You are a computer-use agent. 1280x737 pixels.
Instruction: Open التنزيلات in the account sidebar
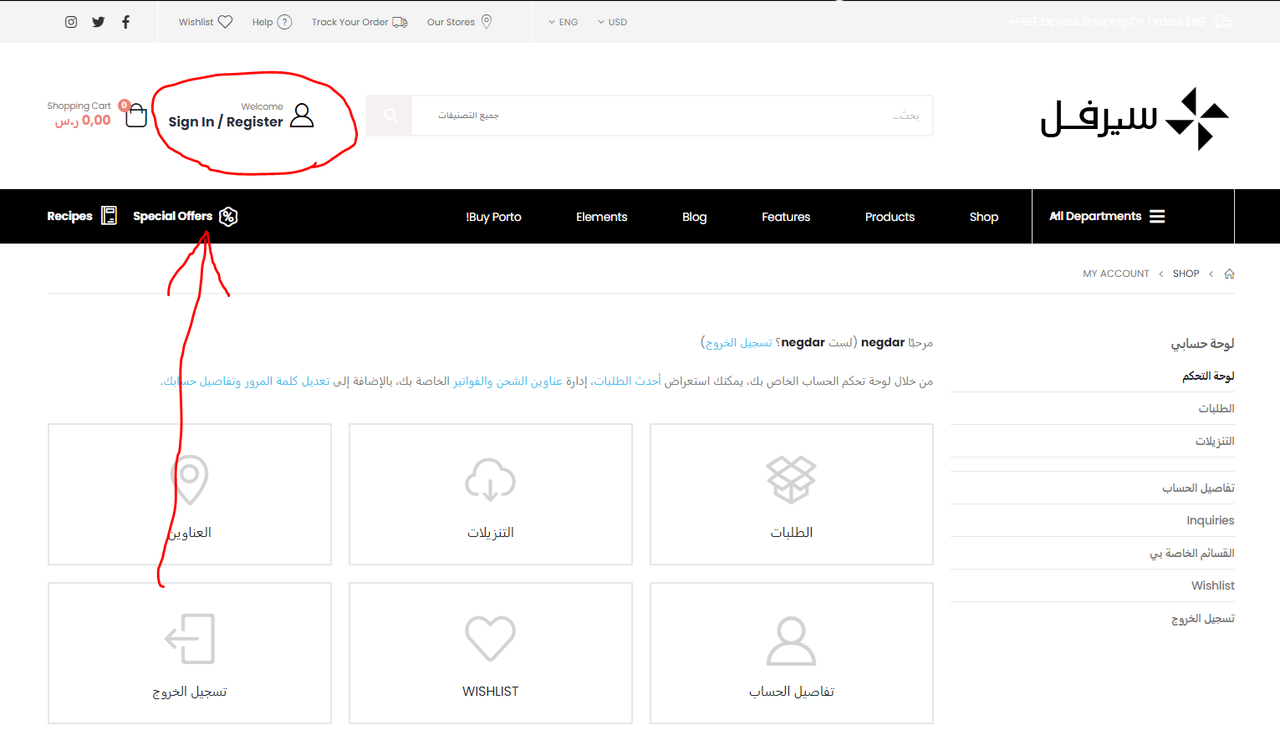coord(1215,442)
